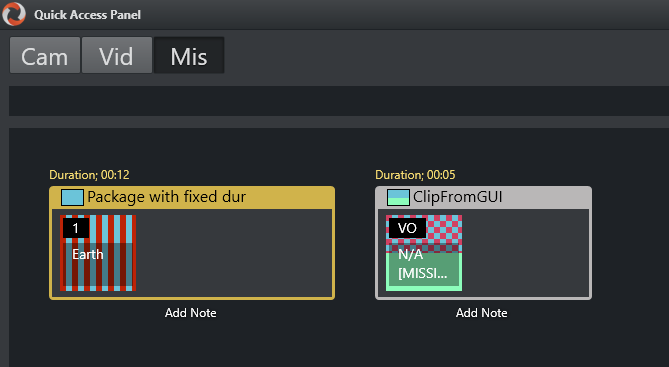Open the Earth striped thumbnail
Image resolution: width=669 pixels, height=367 pixels.
(x=98, y=253)
